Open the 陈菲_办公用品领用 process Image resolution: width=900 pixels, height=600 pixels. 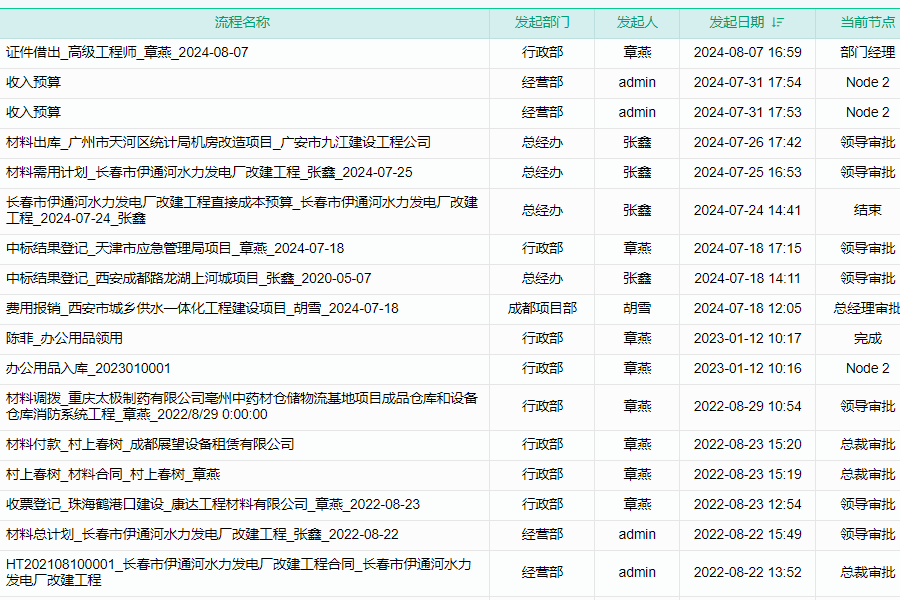point(65,338)
